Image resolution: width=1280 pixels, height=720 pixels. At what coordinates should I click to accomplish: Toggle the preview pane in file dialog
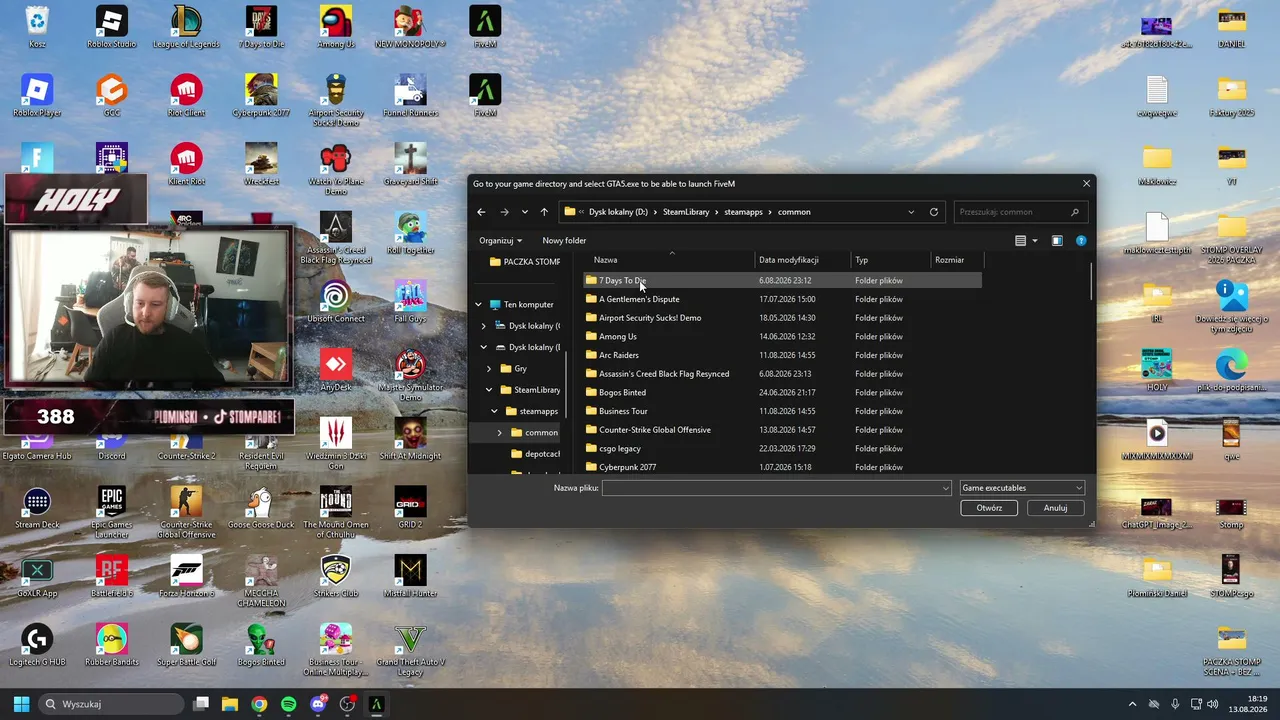point(1057,241)
